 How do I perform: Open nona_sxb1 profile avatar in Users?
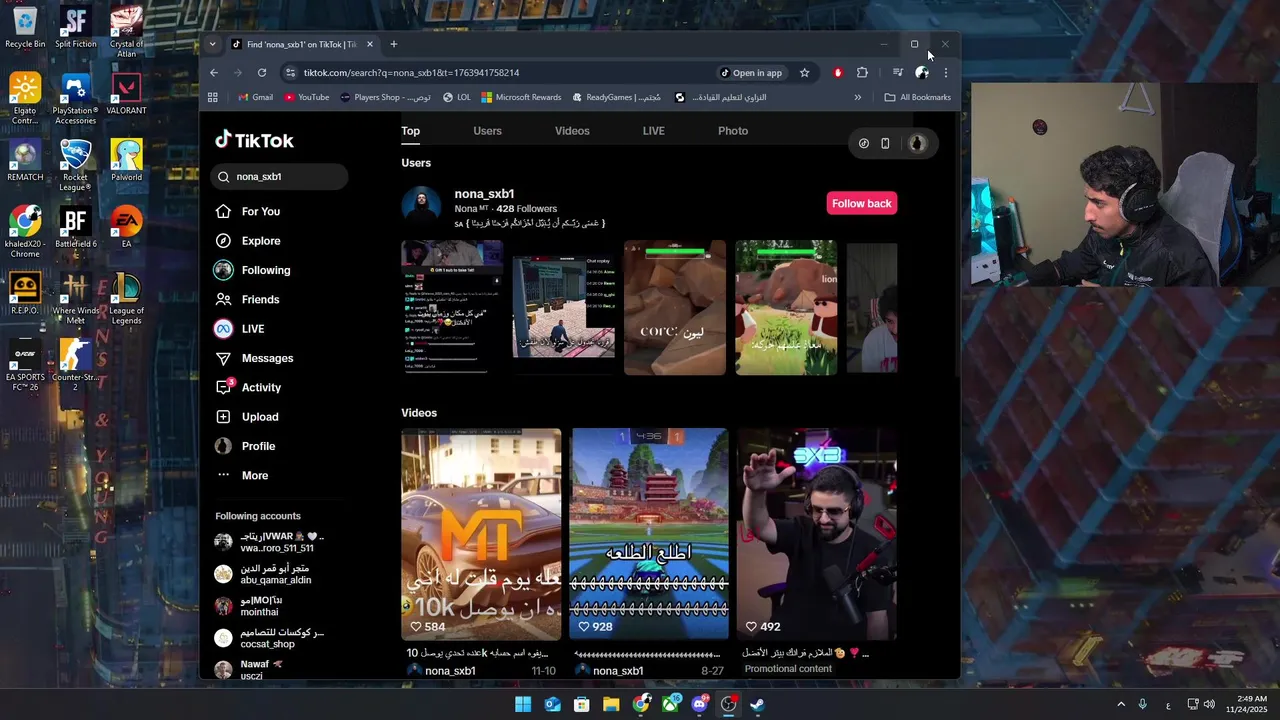[x=421, y=204]
